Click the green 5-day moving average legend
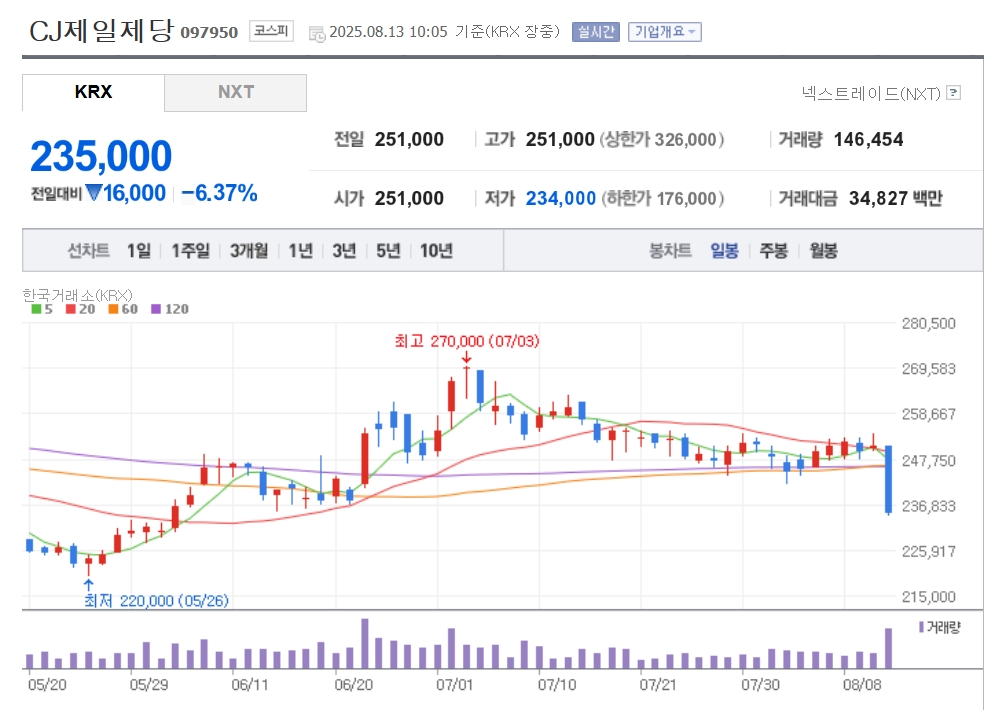This screenshot has height=710, width=984. pyautogui.click(x=42, y=309)
